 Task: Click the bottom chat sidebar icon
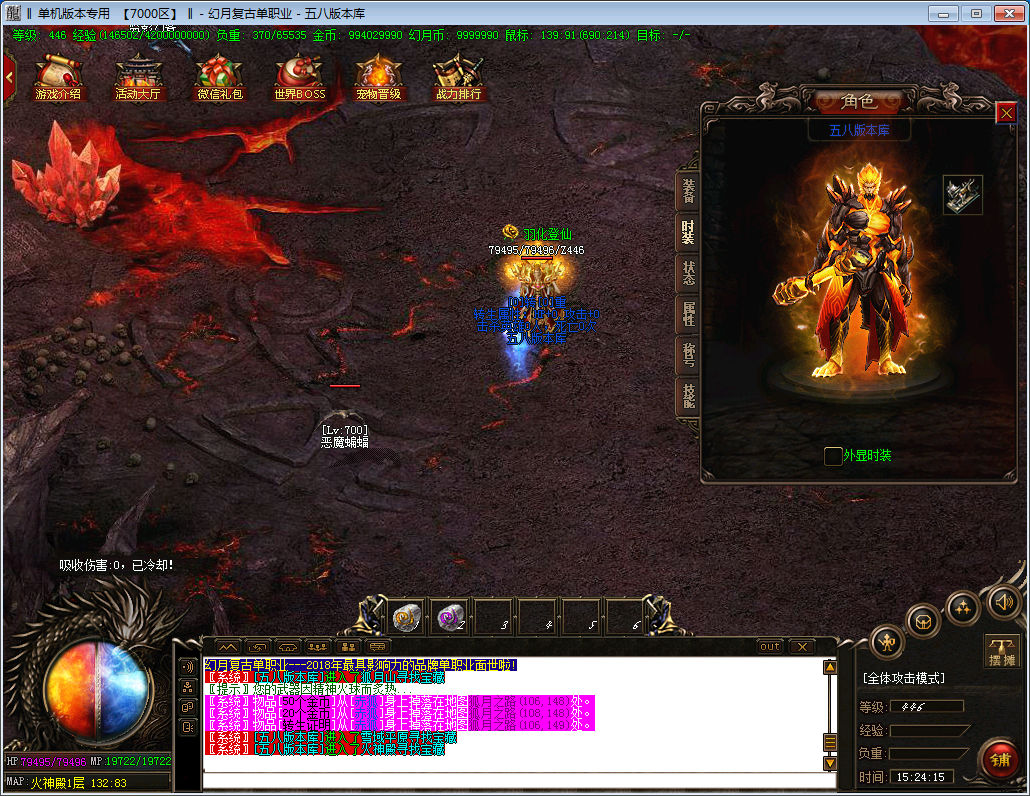188,727
